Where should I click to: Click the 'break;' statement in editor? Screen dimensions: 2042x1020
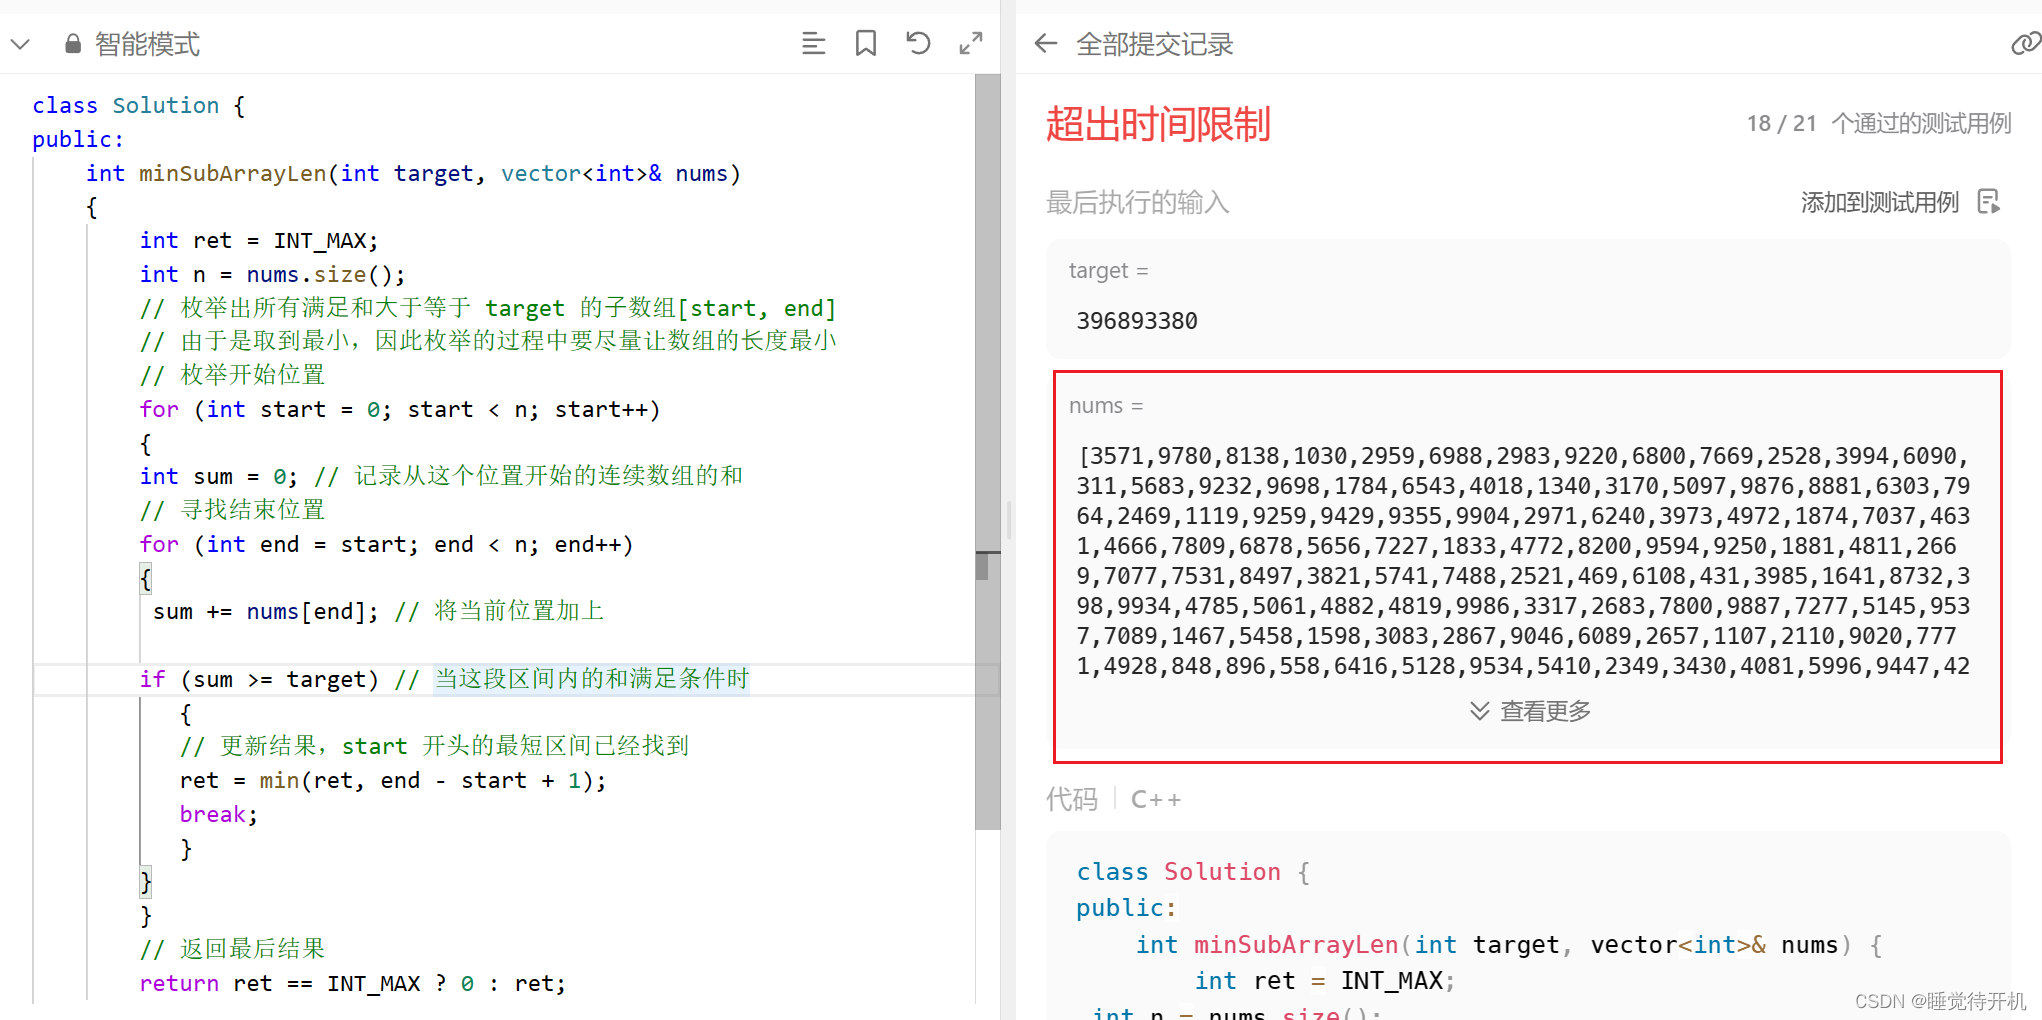(x=219, y=814)
